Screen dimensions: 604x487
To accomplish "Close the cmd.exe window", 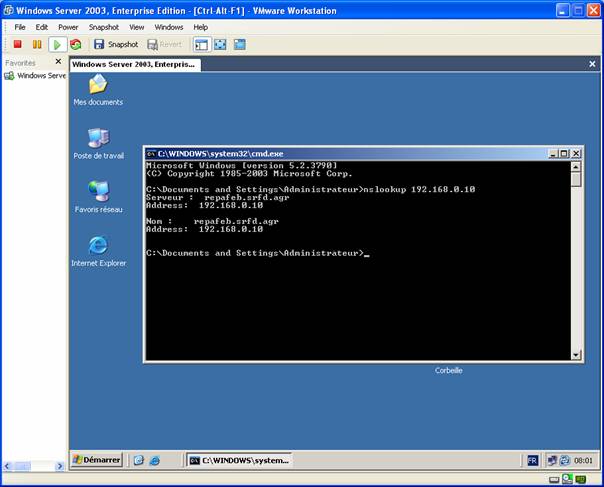I will pos(576,154).
